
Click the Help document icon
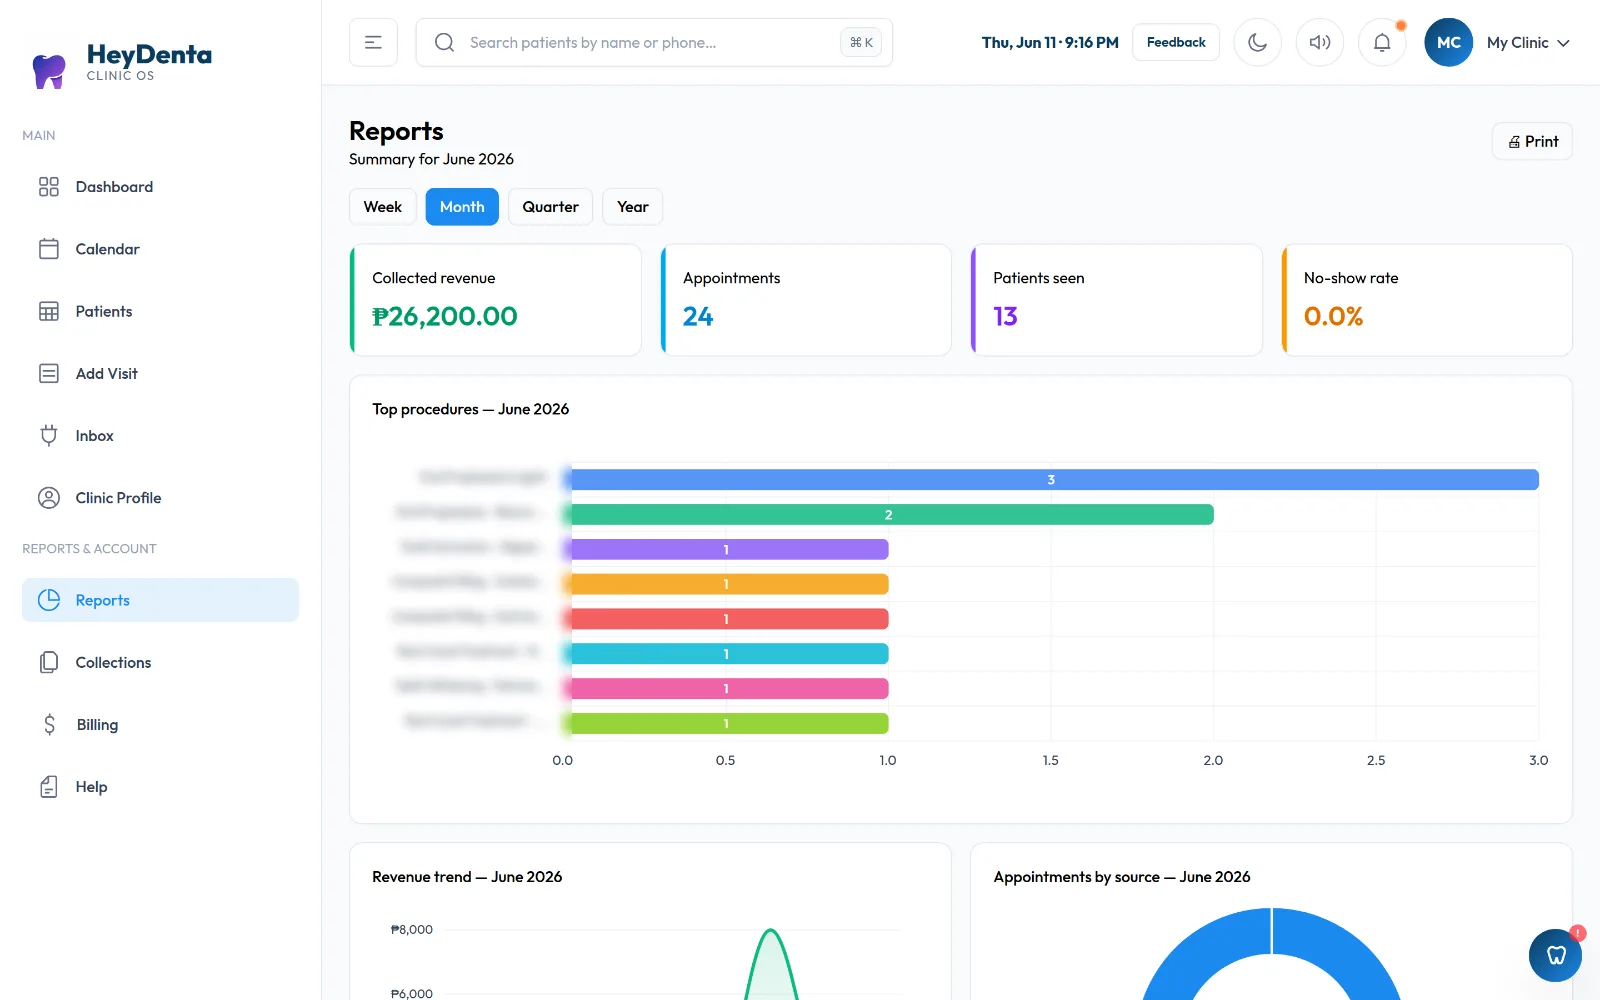click(49, 787)
